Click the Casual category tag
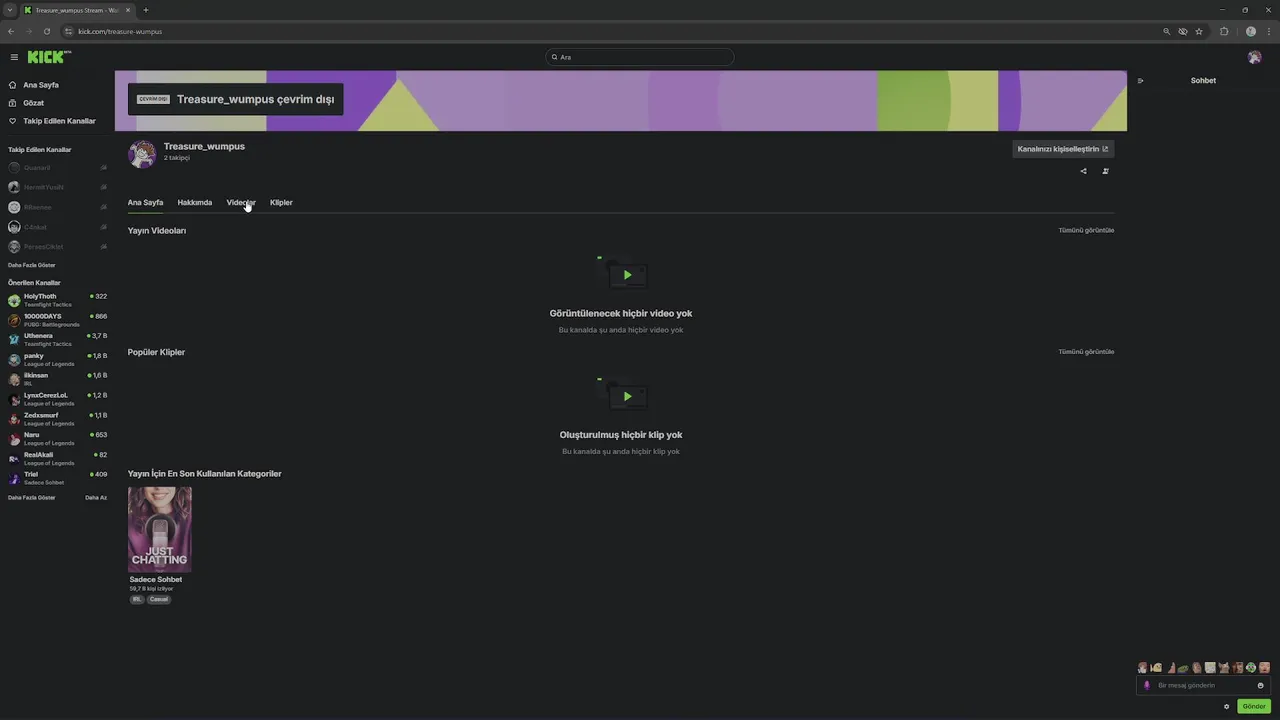 (x=159, y=599)
